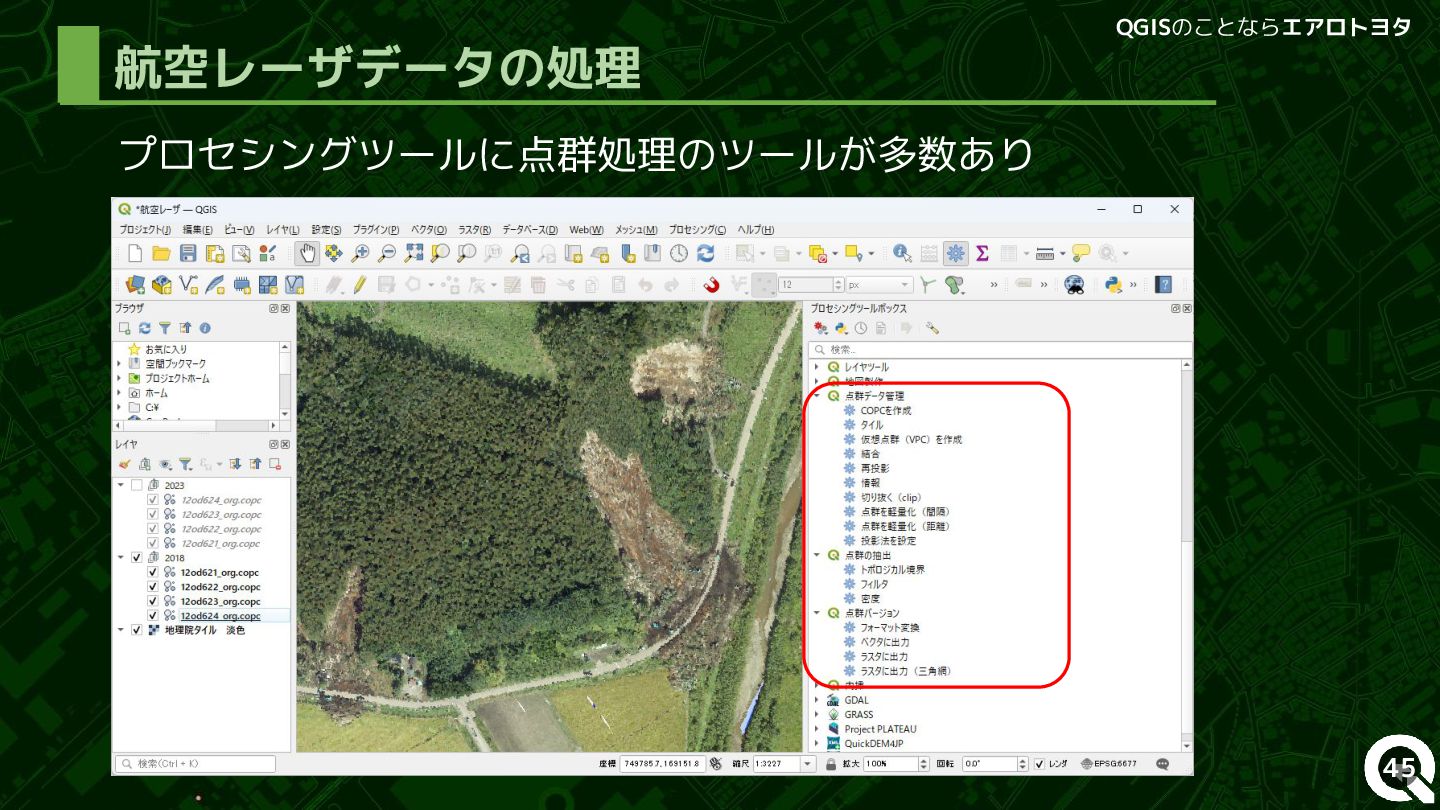Expand the GDAL provider in toolbox

817,700
